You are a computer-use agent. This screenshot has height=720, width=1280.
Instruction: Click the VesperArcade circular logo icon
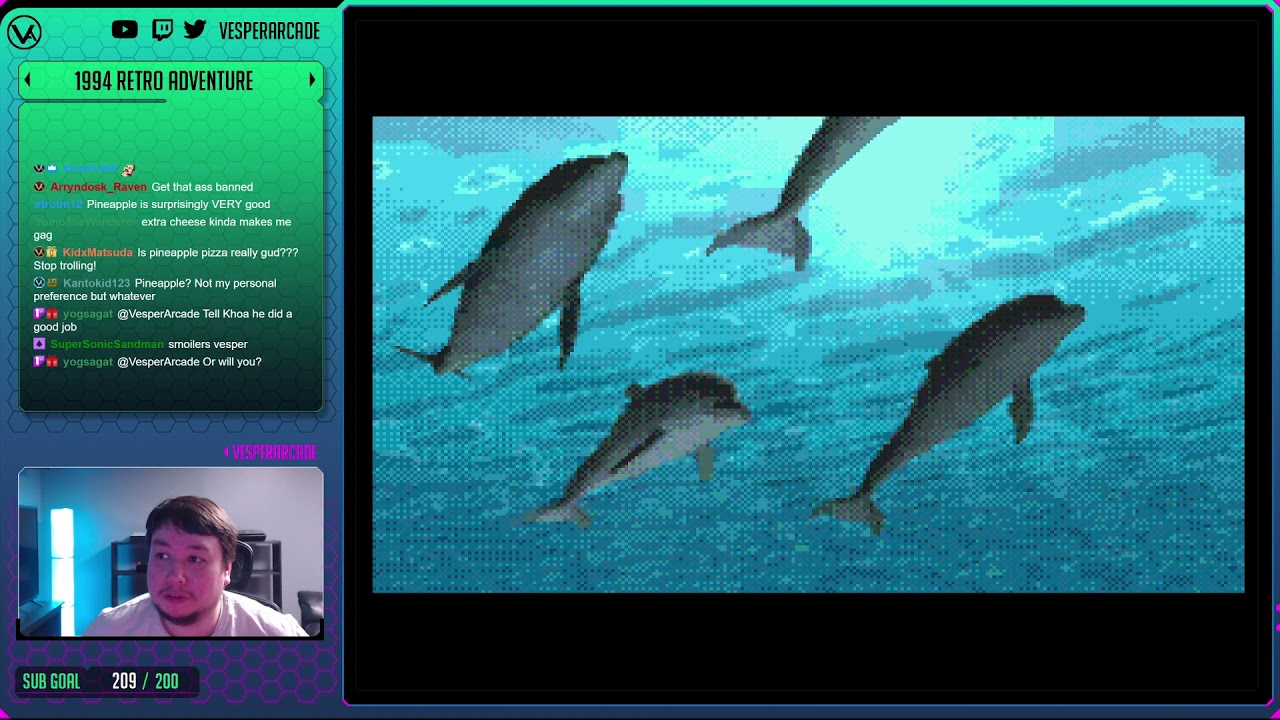click(24, 32)
